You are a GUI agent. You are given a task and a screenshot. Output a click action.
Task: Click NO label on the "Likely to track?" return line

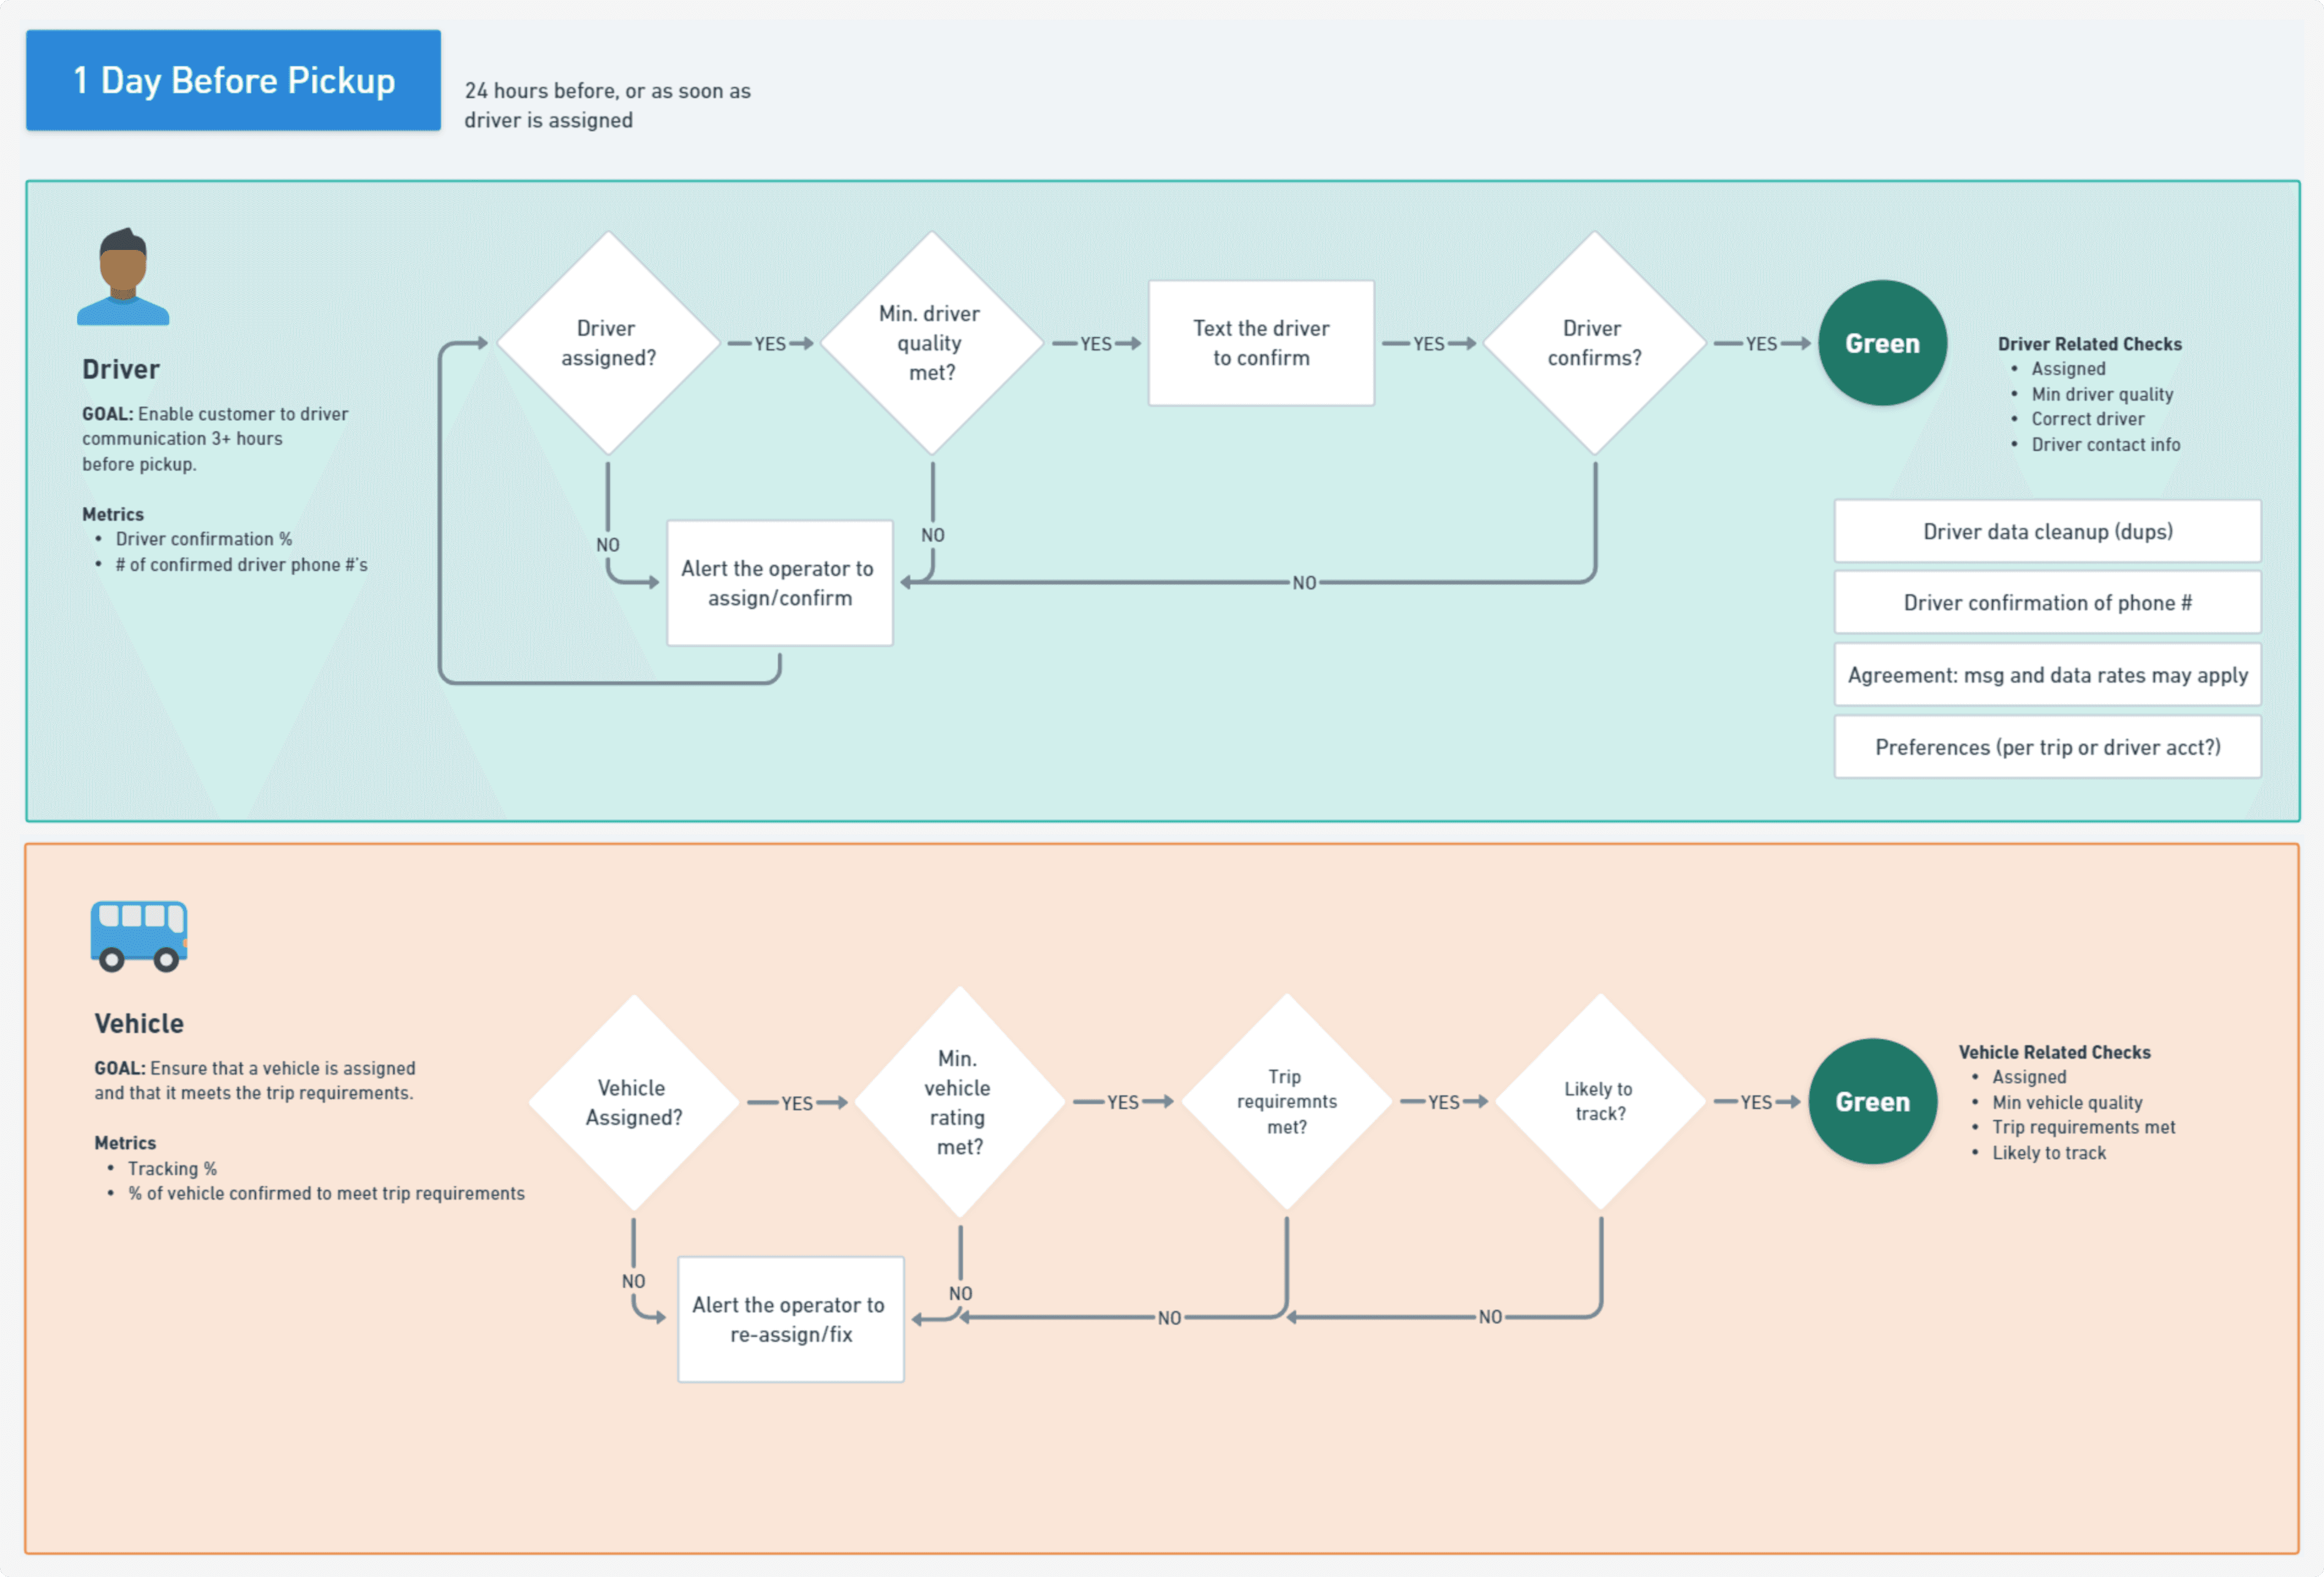(x=1491, y=1318)
